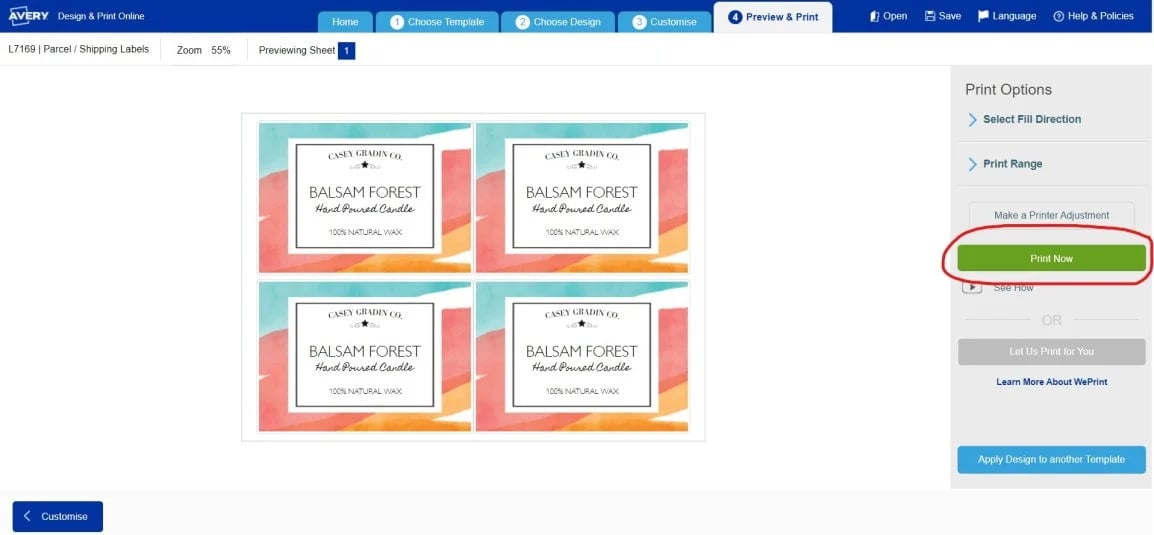1154x535 pixels.
Task: Click the Save disk icon
Action: click(x=930, y=16)
